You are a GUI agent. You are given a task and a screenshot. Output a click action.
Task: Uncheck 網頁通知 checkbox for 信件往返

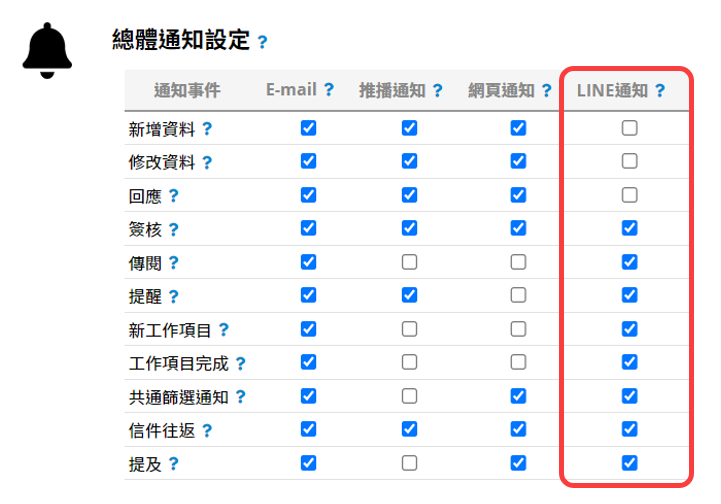pyautogui.click(x=518, y=429)
